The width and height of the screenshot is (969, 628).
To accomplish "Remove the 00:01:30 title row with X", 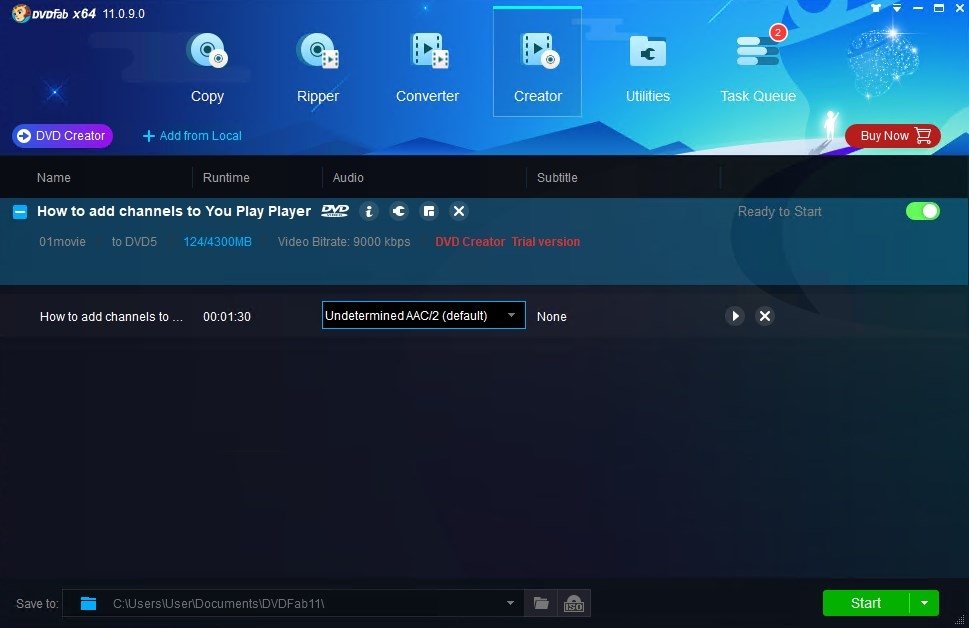I will point(764,316).
